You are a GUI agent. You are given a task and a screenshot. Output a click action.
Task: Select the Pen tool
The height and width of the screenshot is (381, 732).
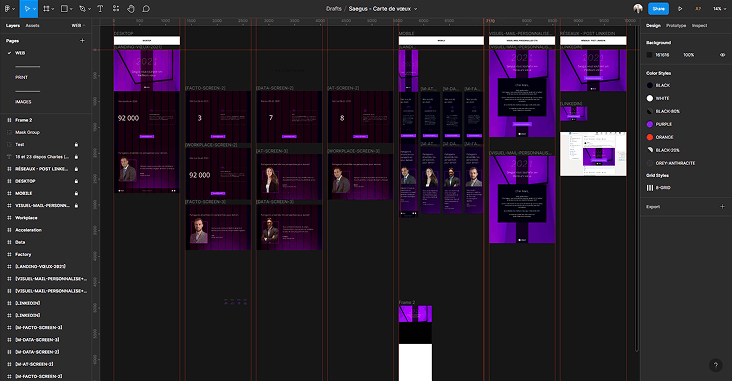coord(83,9)
